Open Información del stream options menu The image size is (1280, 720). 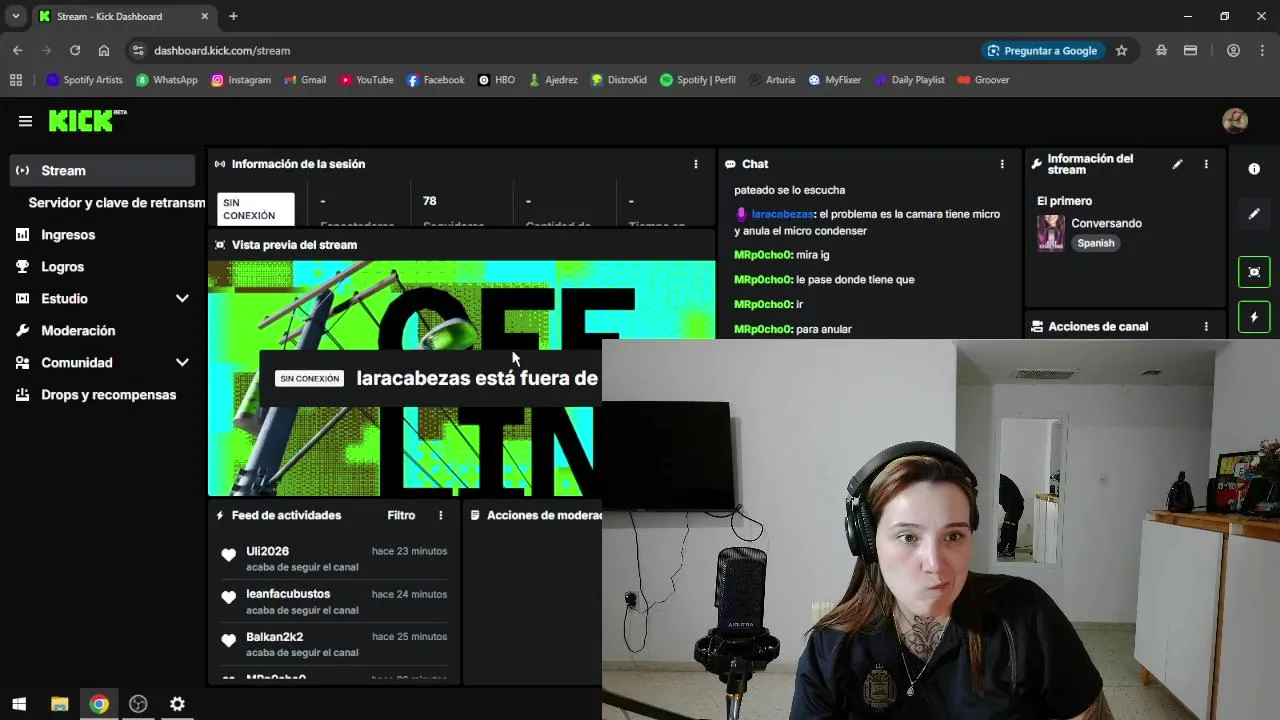pyautogui.click(x=1206, y=164)
